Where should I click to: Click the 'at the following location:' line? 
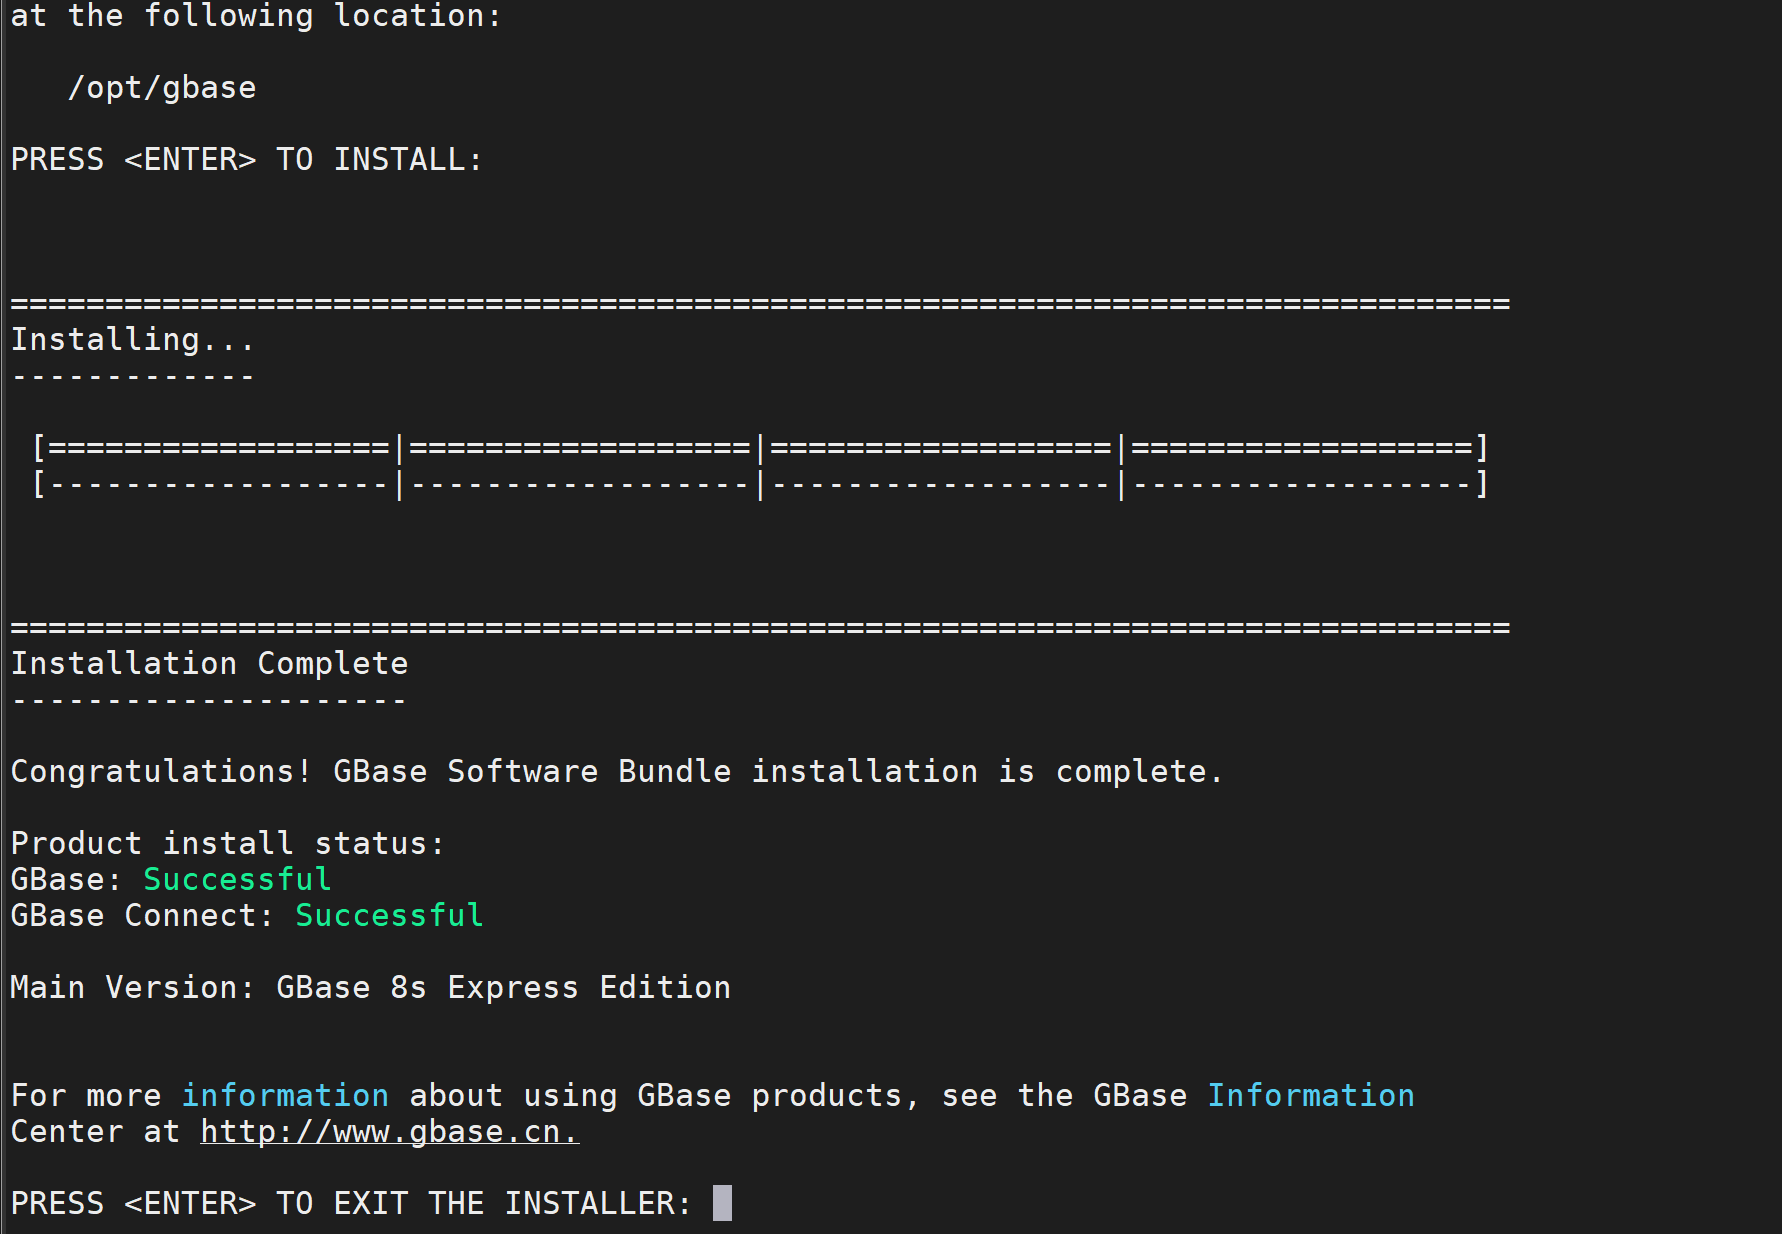256,16
